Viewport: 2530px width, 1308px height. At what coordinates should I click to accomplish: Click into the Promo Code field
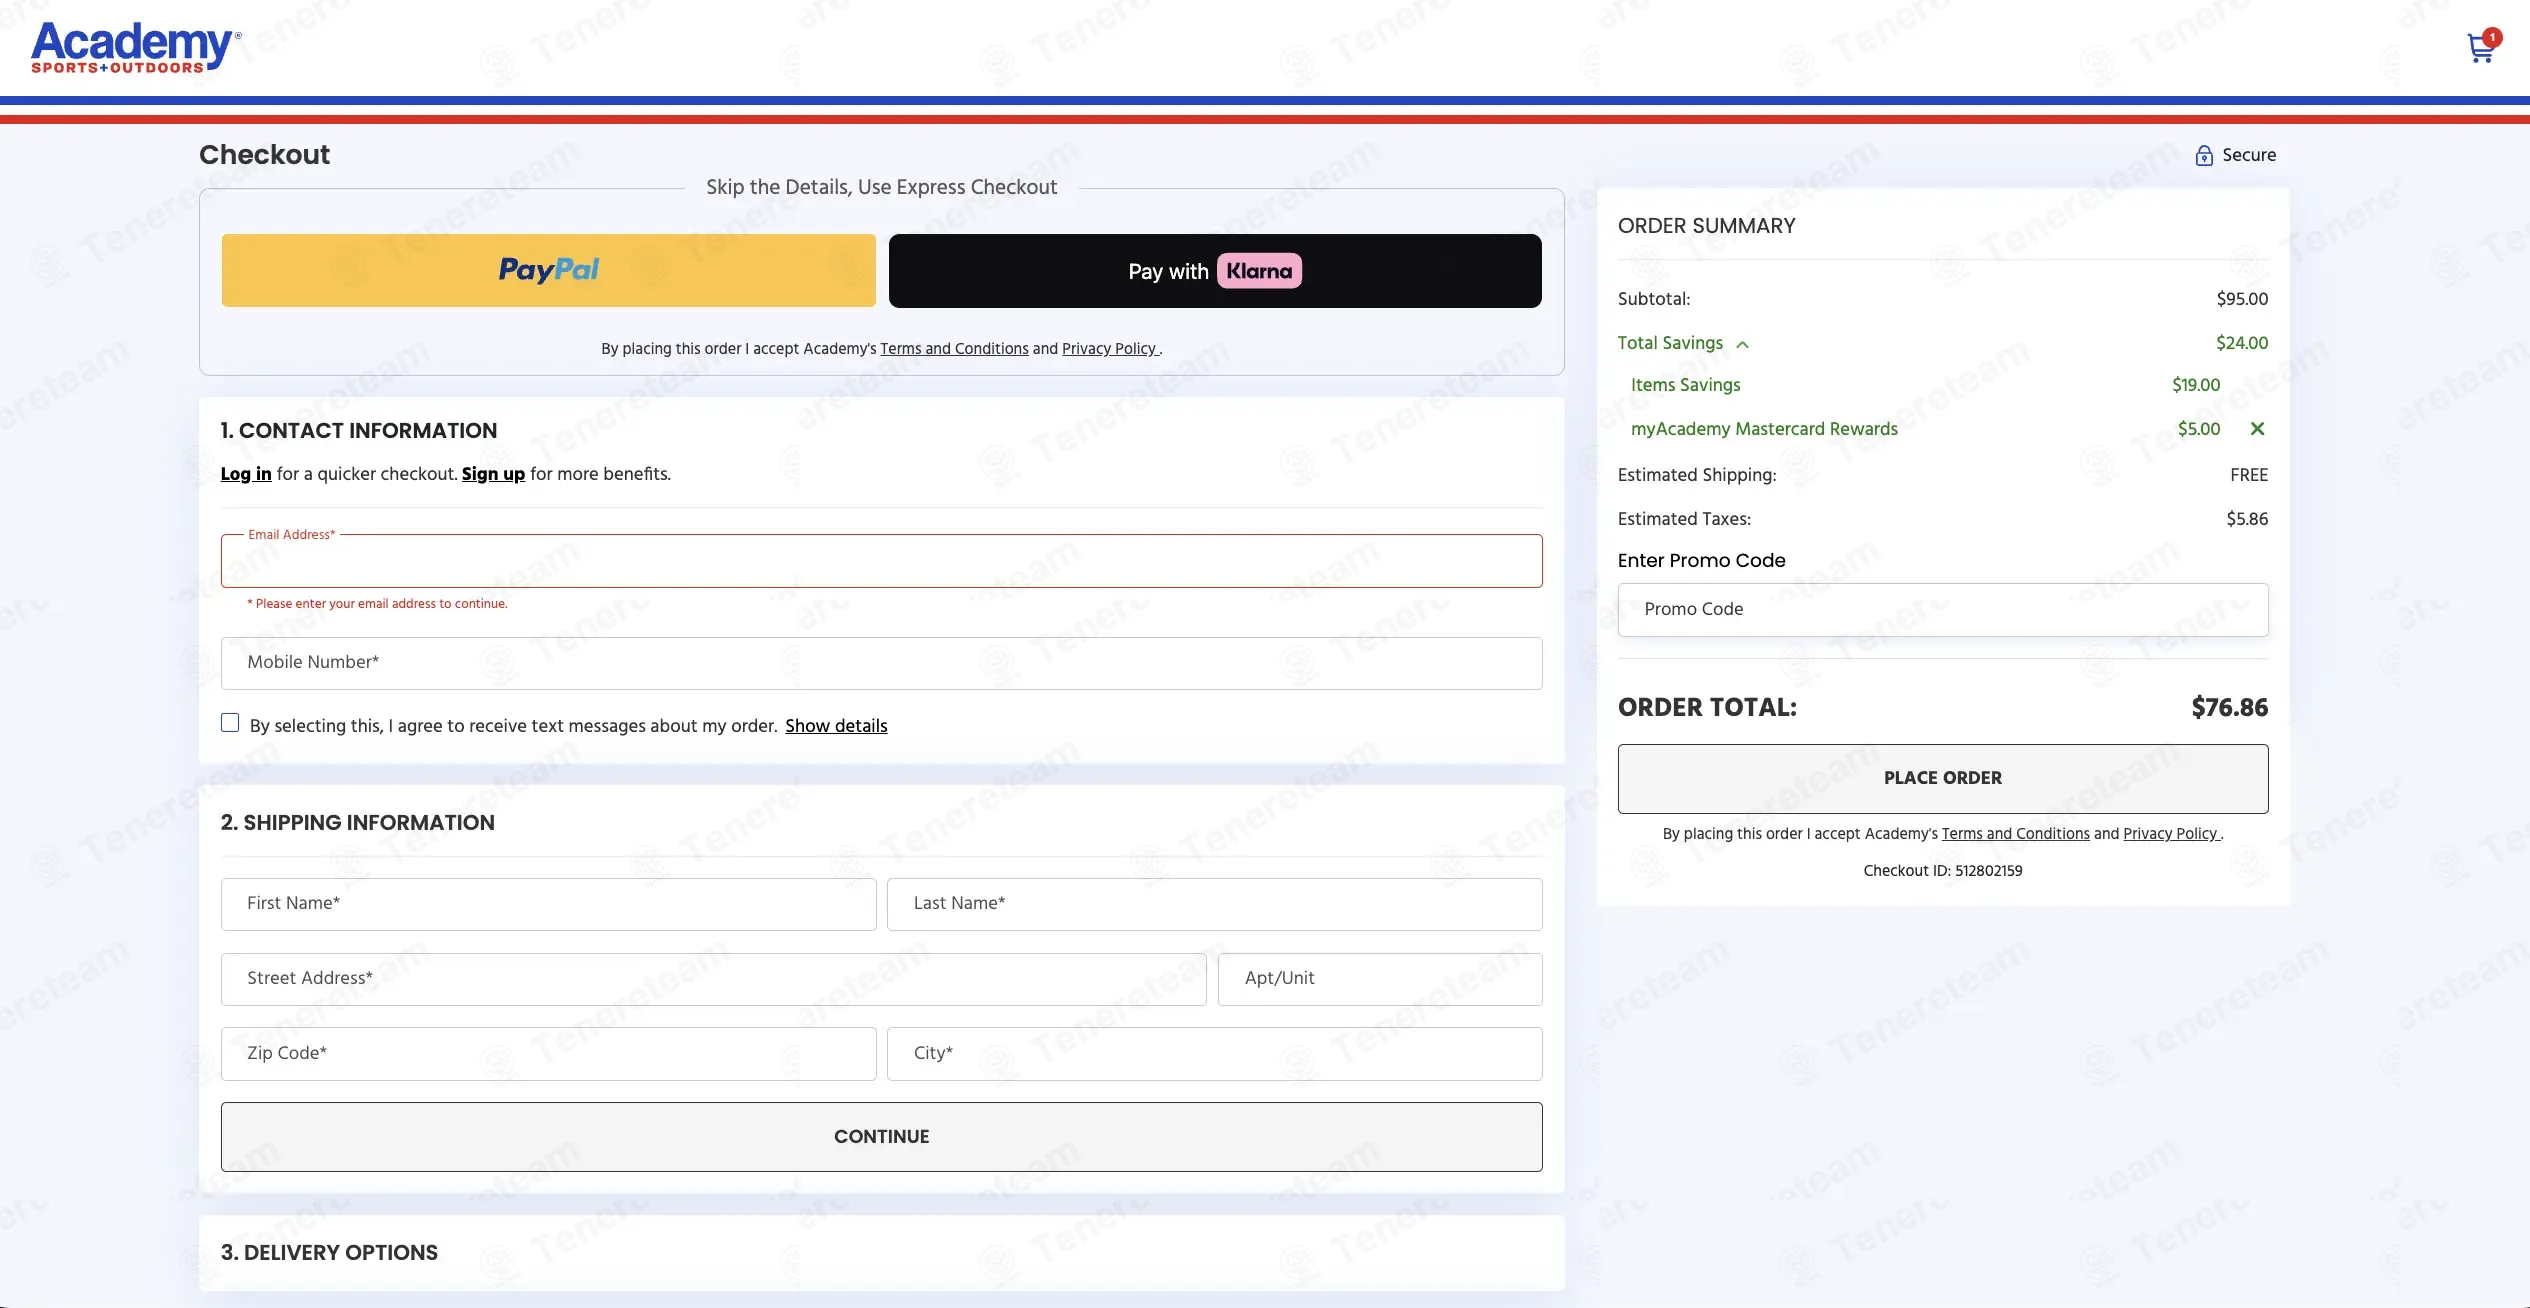1943,610
